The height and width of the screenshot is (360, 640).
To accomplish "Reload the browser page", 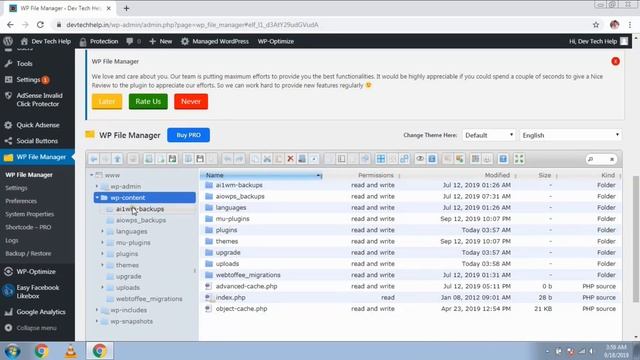I will tap(40, 25).
